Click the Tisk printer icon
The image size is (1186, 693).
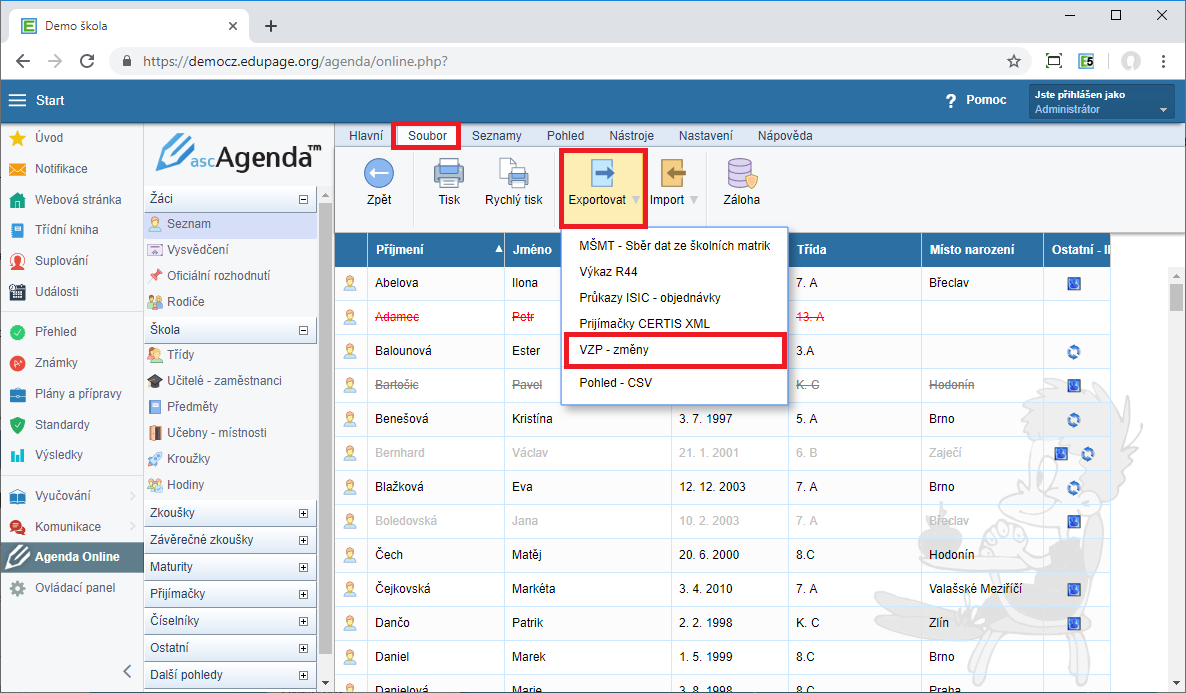(449, 173)
